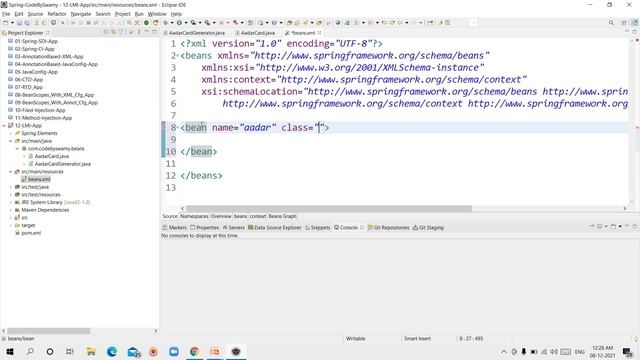Open the Beans Graph editor tab
The image size is (640, 360).
[x=282, y=216]
